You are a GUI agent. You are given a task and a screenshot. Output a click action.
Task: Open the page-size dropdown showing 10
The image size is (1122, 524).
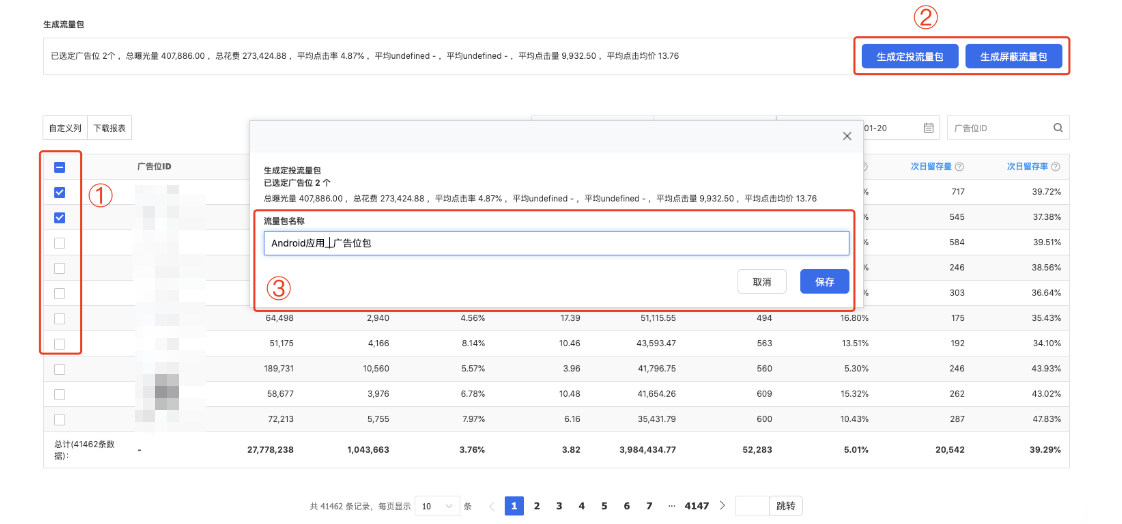coord(437,505)
